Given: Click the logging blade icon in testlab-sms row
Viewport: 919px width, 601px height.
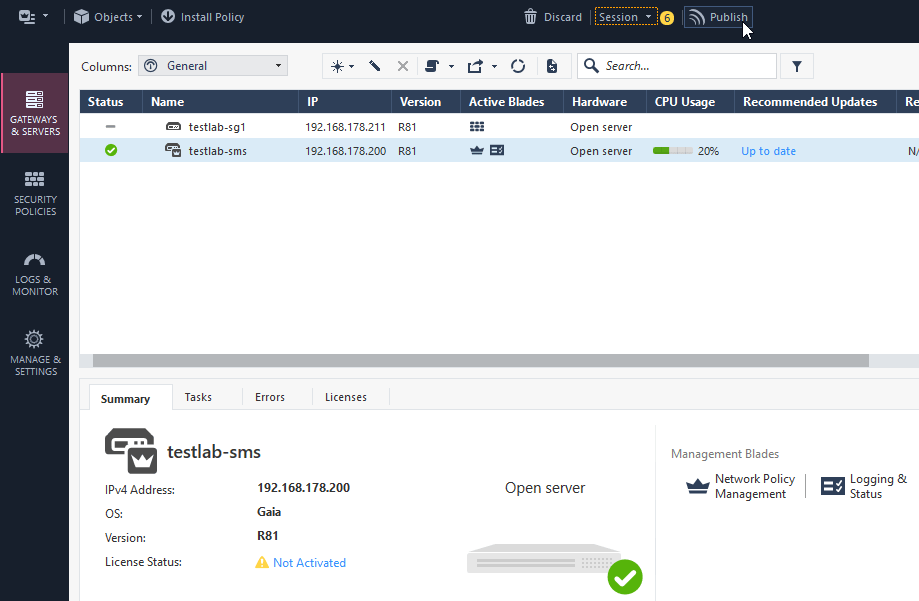Looking at the screenshot, I should [x=497, y=150].
